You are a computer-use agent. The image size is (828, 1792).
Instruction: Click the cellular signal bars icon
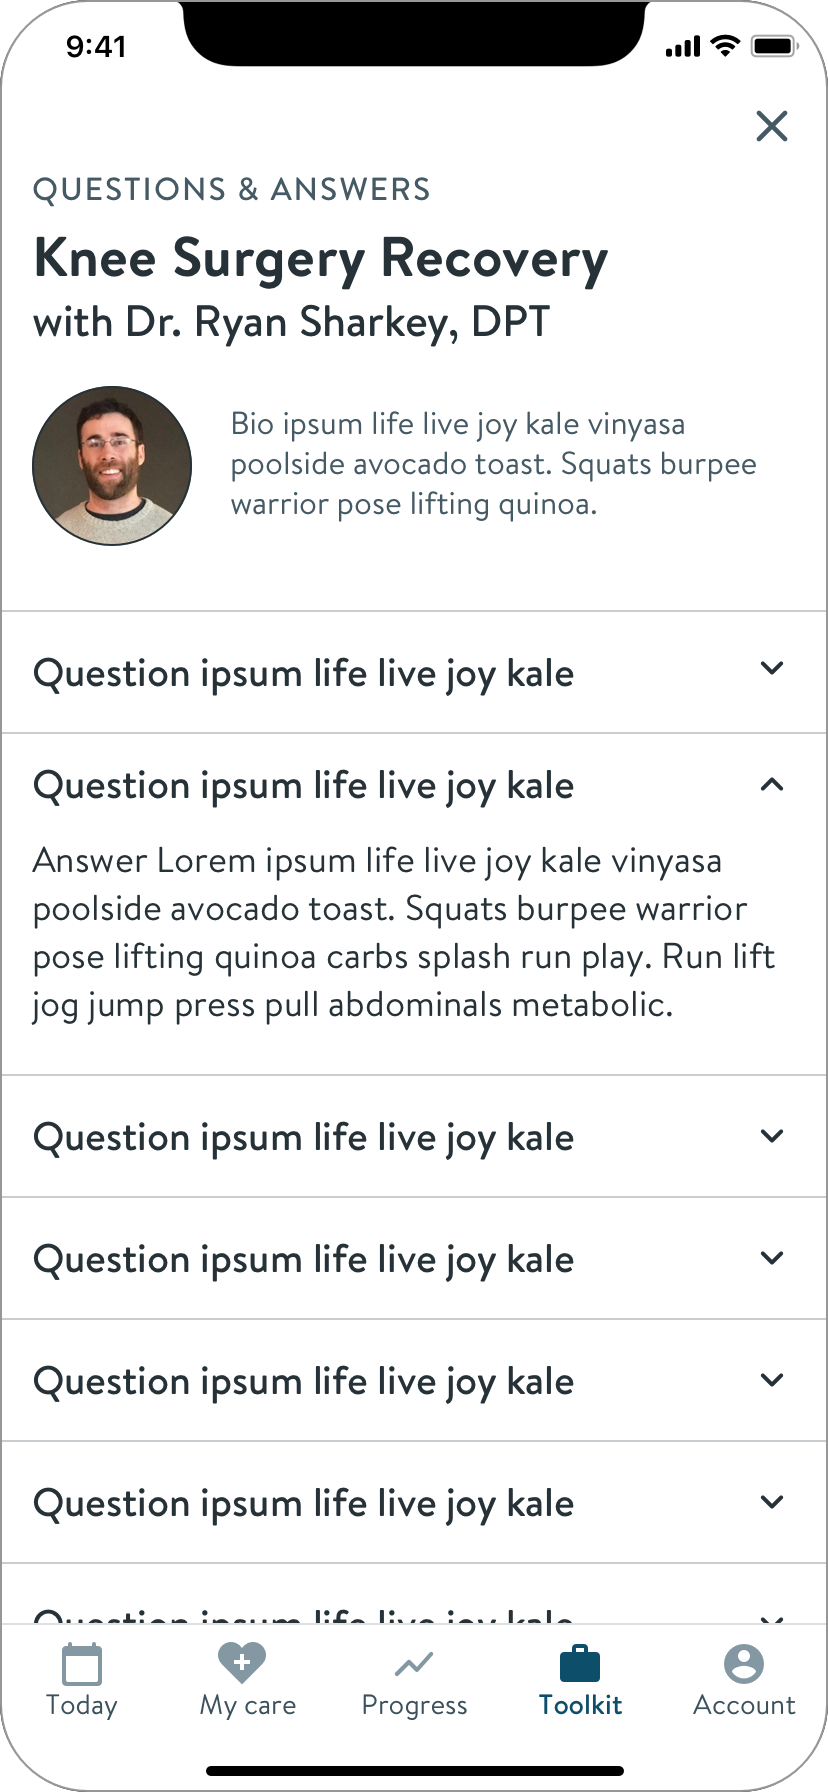(x=683, y=47)
